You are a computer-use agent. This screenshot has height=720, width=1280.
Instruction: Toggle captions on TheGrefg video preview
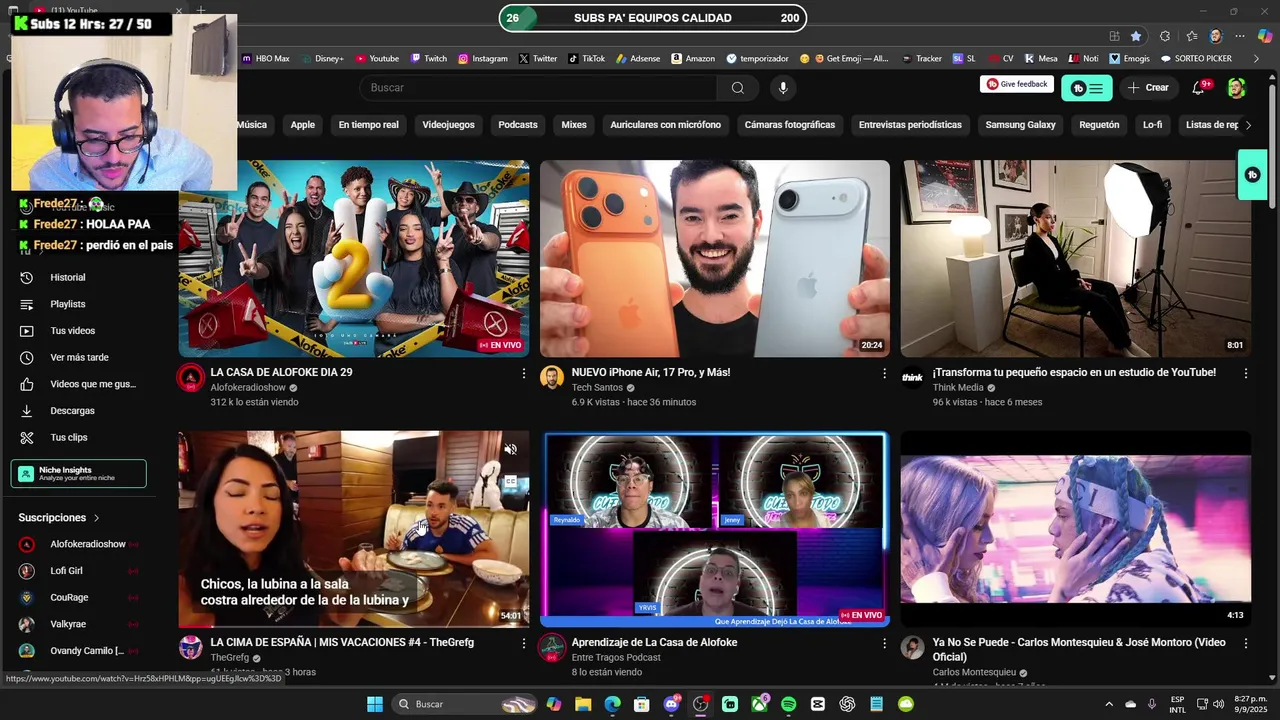(510, 481)
